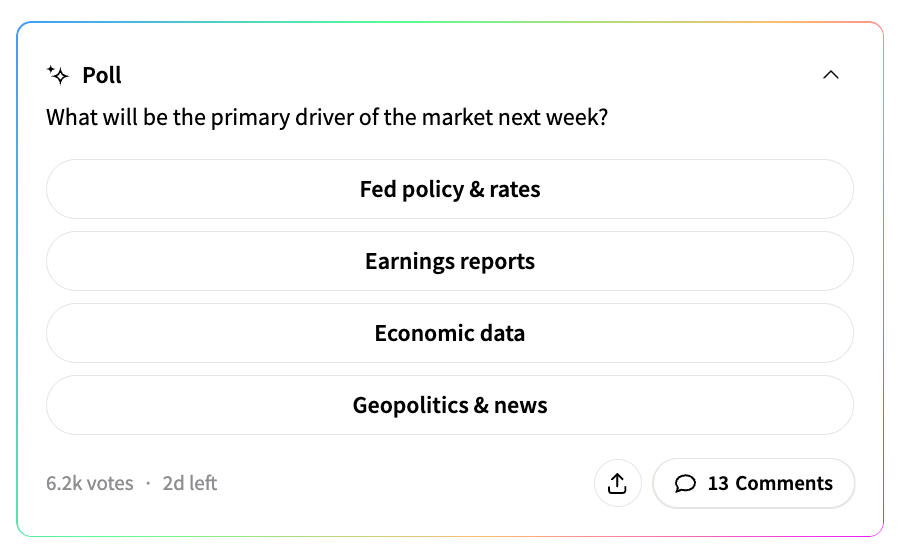Select the Earnings reports option
The width and height of the screenshot is (910, 552).
tap(450, 261)
